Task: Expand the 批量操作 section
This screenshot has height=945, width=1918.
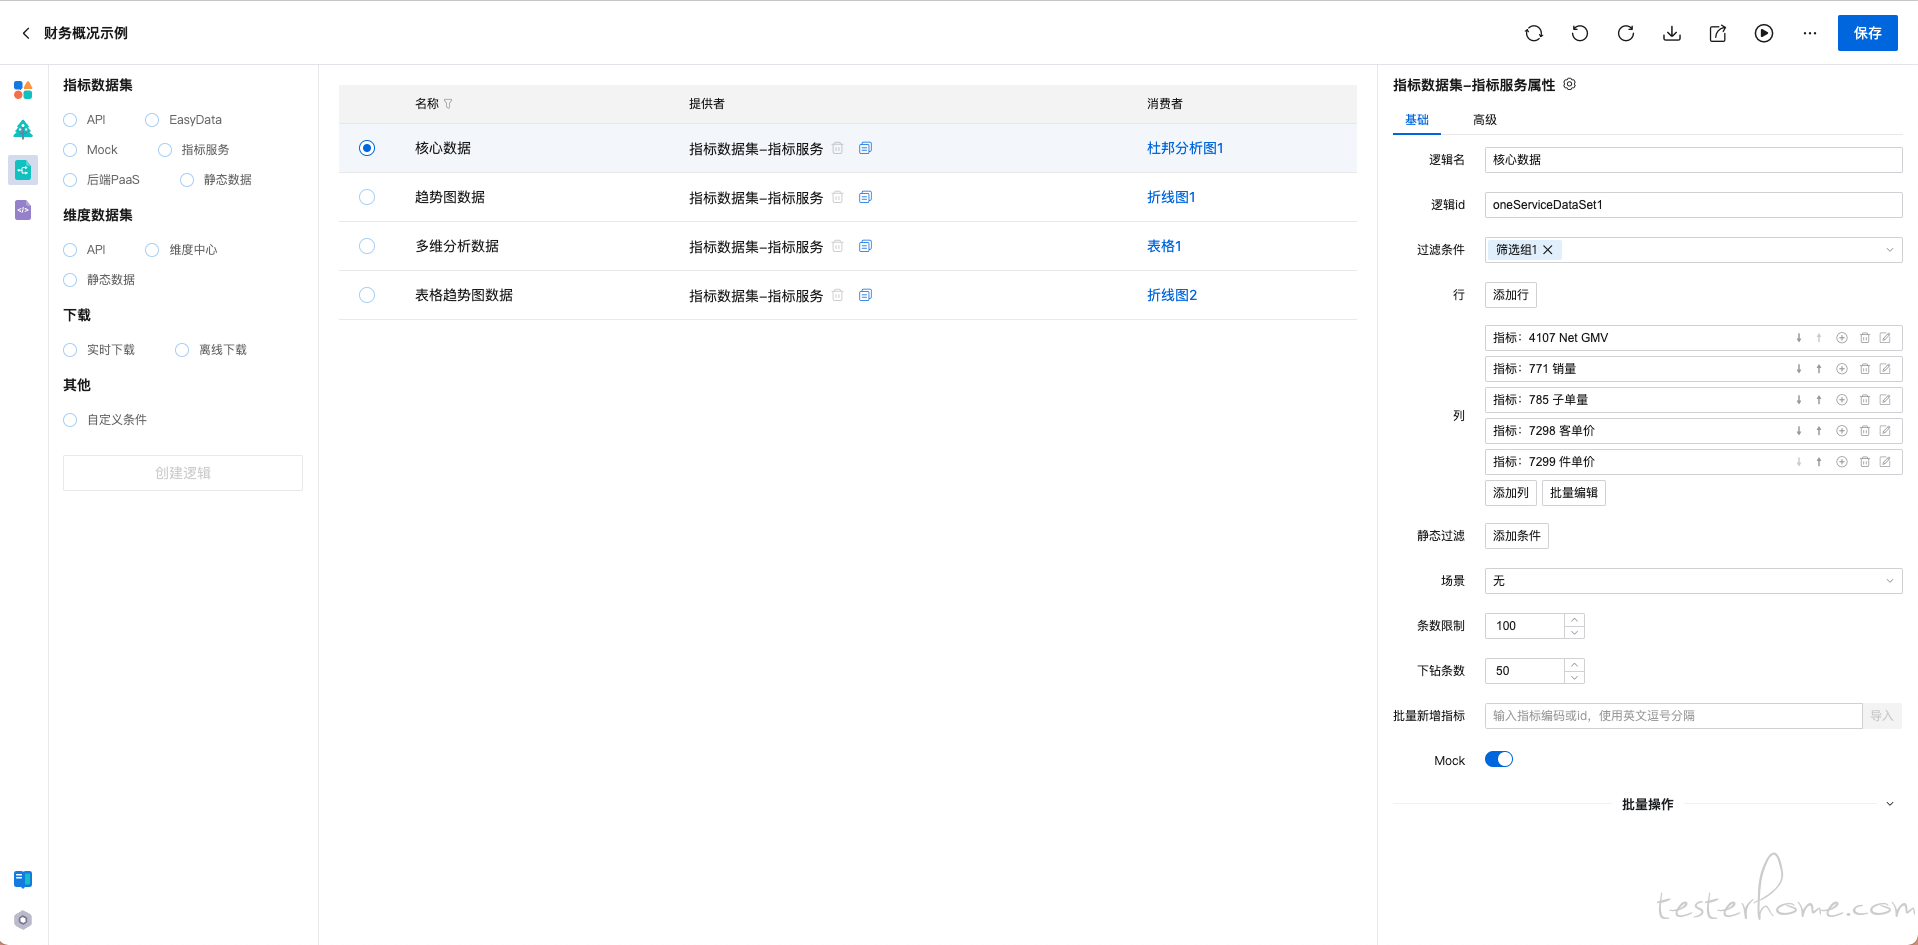Action: click(1890, 804)
